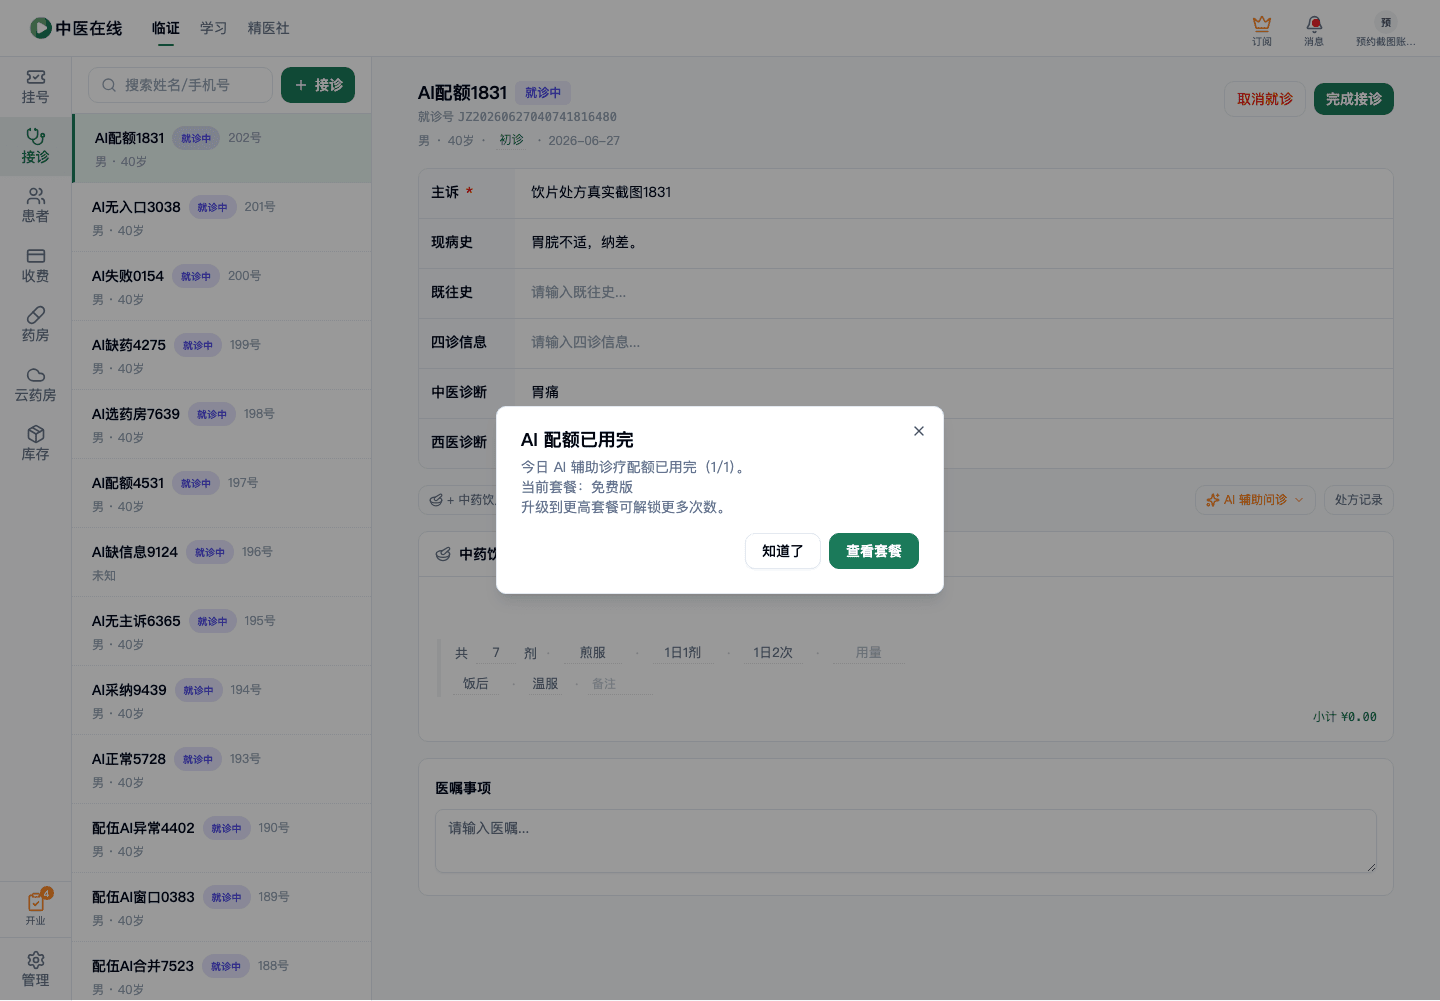Click the 初诊 visit type label
This screenshot has width=1440, height=1001.
tap(511, 140)
